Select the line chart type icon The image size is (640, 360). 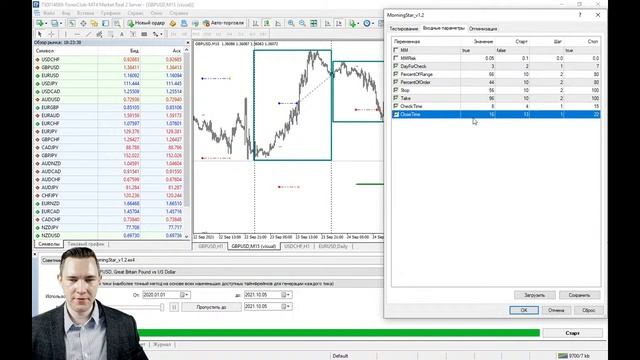tap(278, 23)
